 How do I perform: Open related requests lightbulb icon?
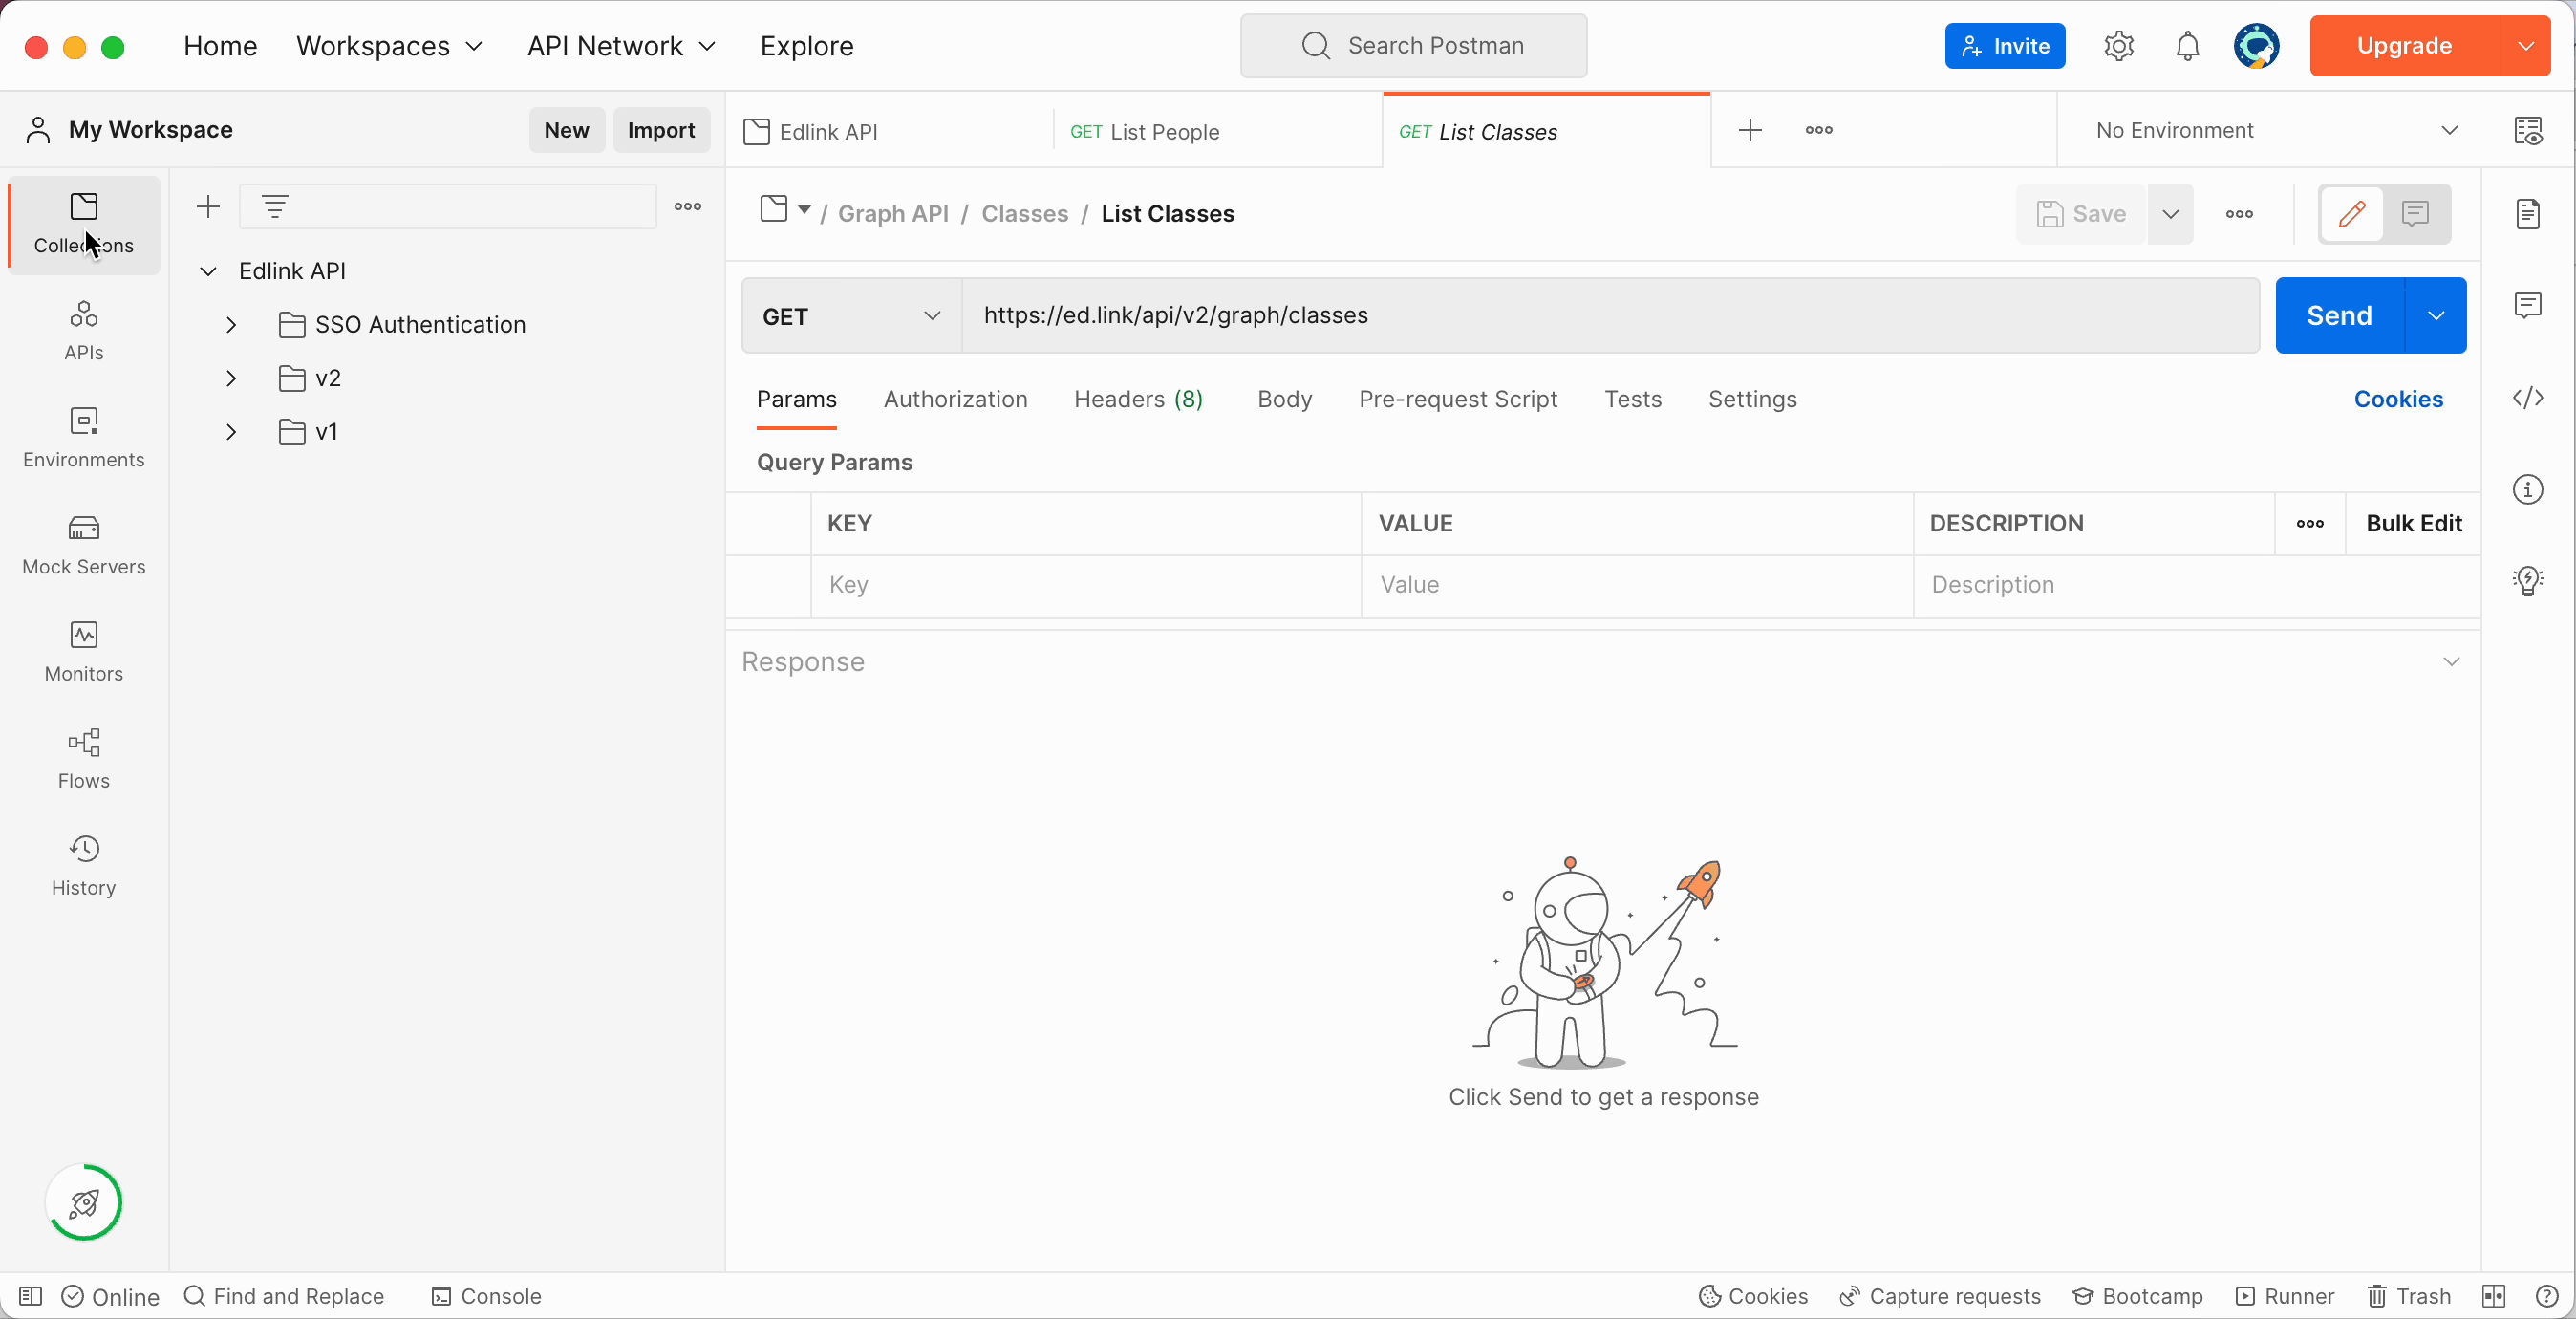click(2528, 581)
